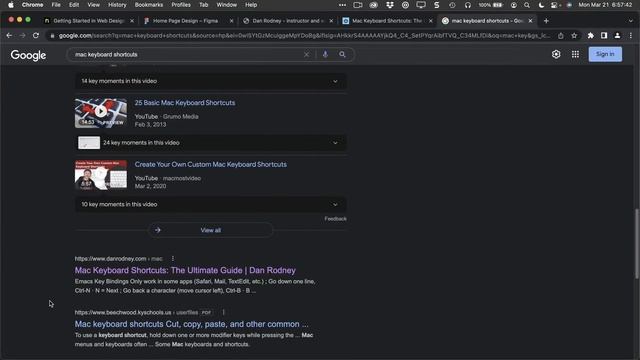
Task: Open a new browser tab
Action: click(x=546, y=21)
